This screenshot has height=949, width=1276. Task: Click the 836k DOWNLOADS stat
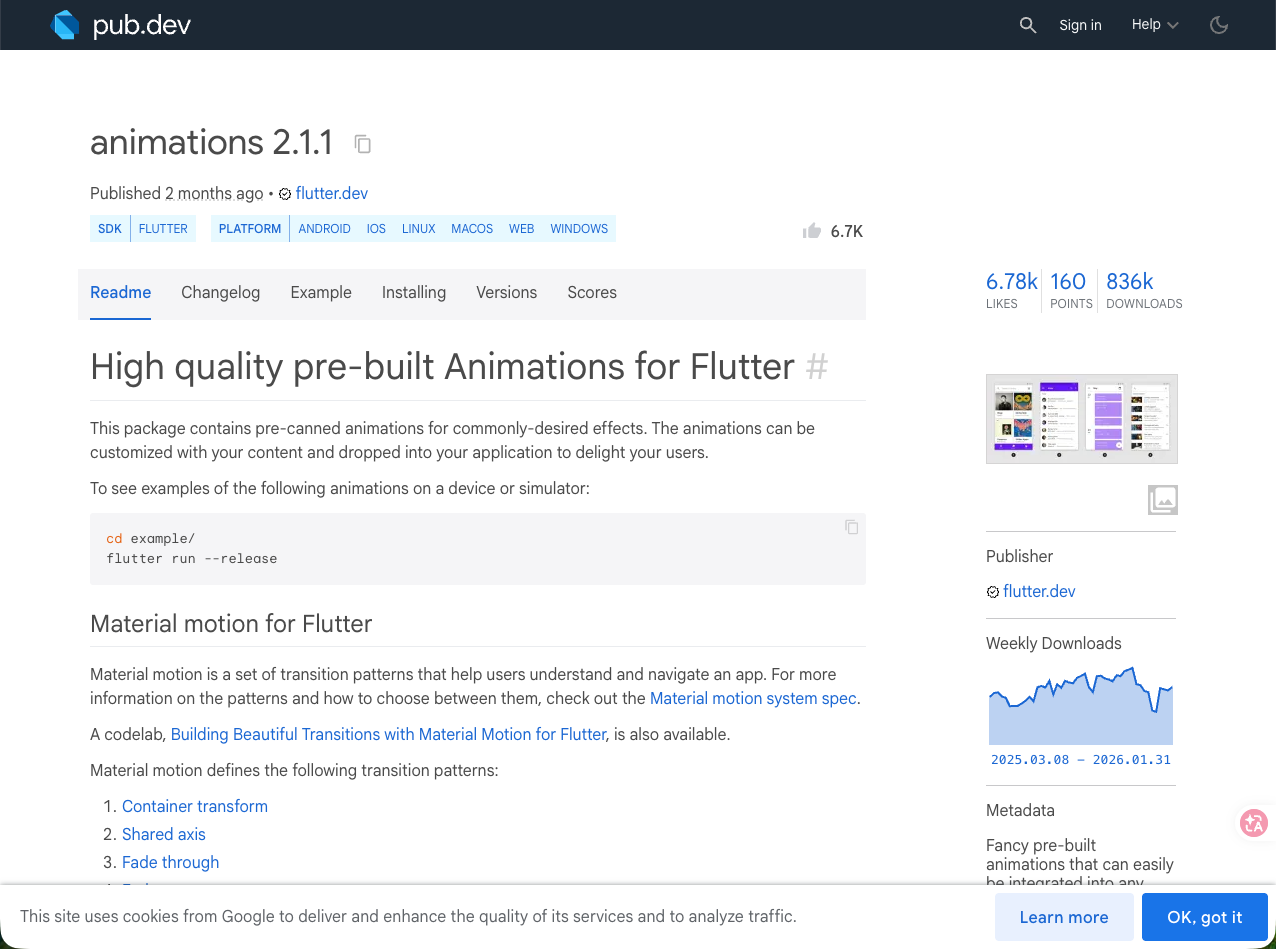pyautogui.click(x=1144, y=290)
